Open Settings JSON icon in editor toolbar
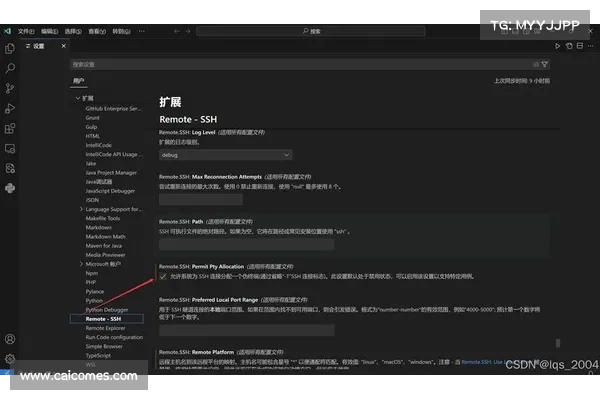Image resolution: width=600 pixels, height=400 pixels. tap(569, 46)
